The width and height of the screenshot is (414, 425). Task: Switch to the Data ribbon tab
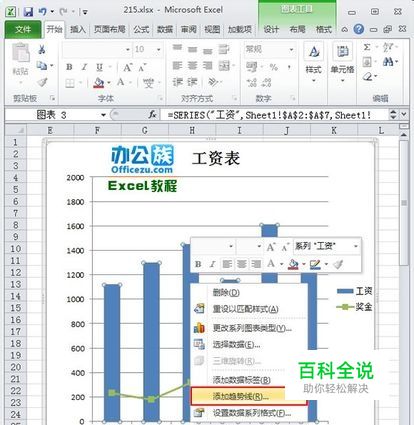click(x=165, y=30)
